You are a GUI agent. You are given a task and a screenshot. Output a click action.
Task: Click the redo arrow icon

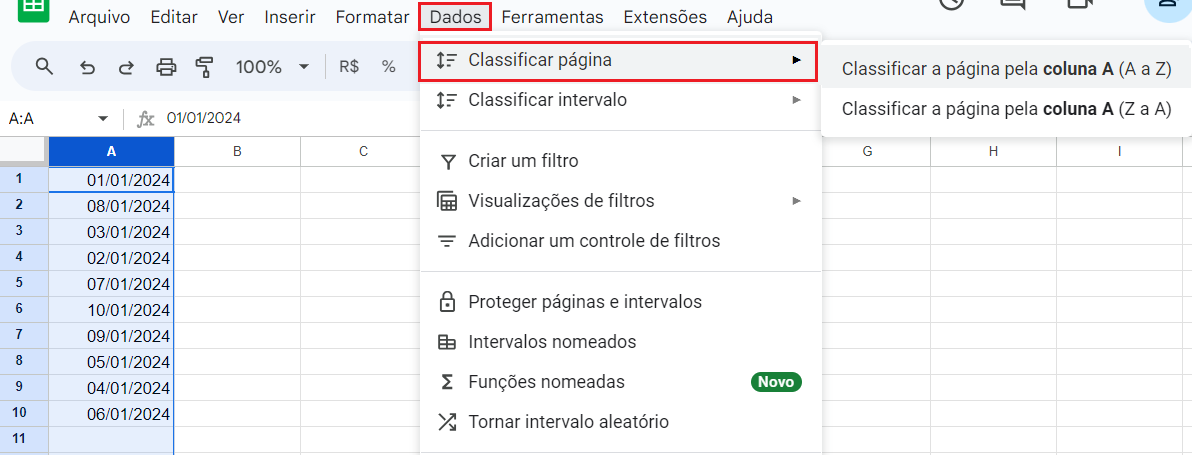pos(125,67)
